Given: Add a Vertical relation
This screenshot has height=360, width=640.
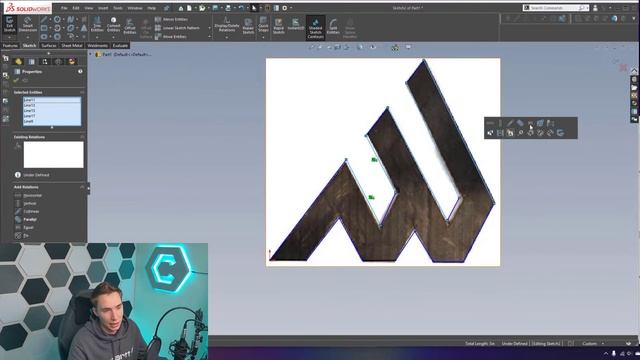Looking at the screenshot, I should click(26, 203).
